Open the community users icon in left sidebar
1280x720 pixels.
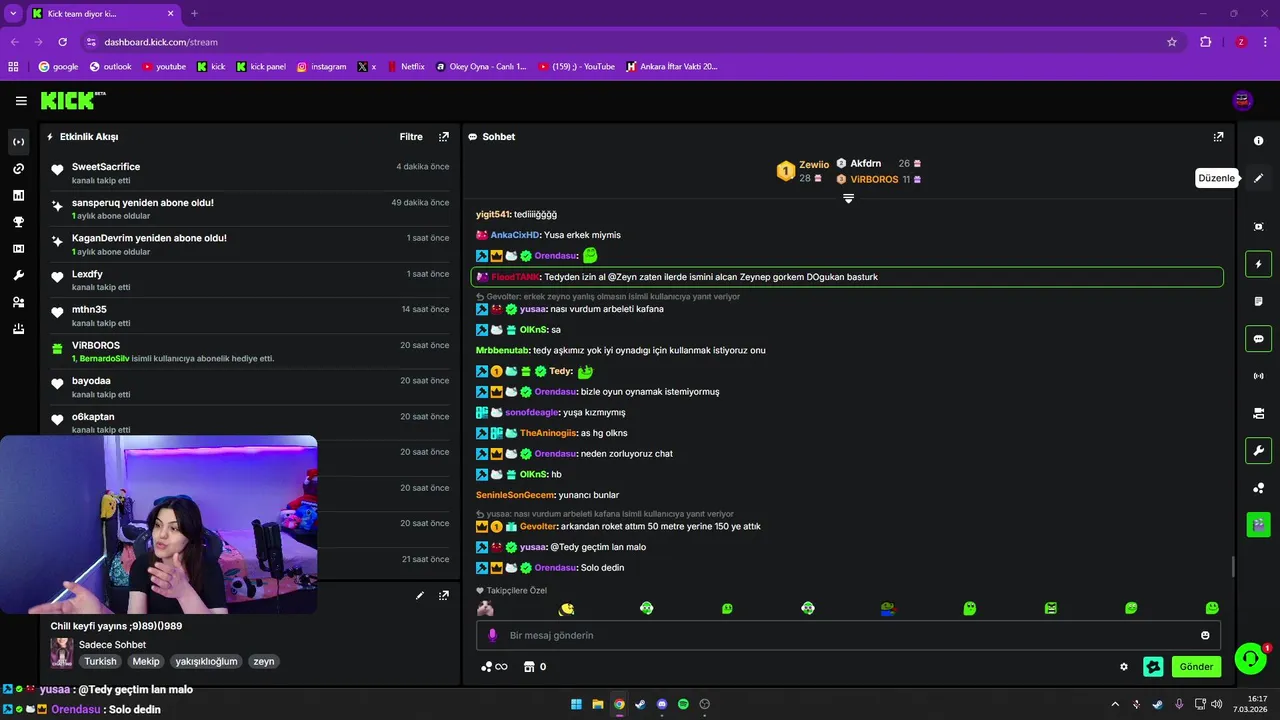click(18, 302)
